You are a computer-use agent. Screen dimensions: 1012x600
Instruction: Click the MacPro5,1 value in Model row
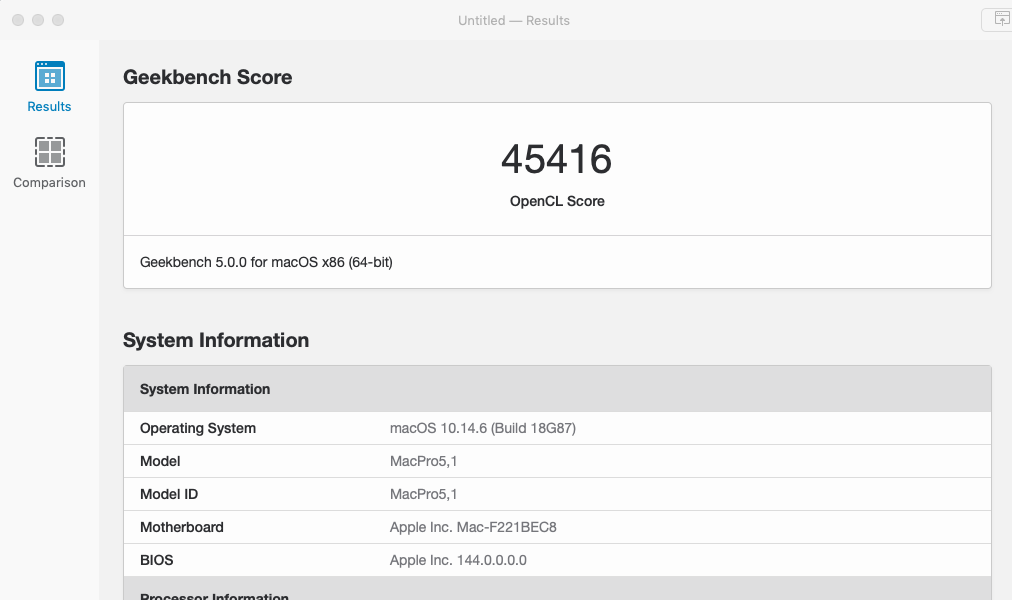[423, 461]
